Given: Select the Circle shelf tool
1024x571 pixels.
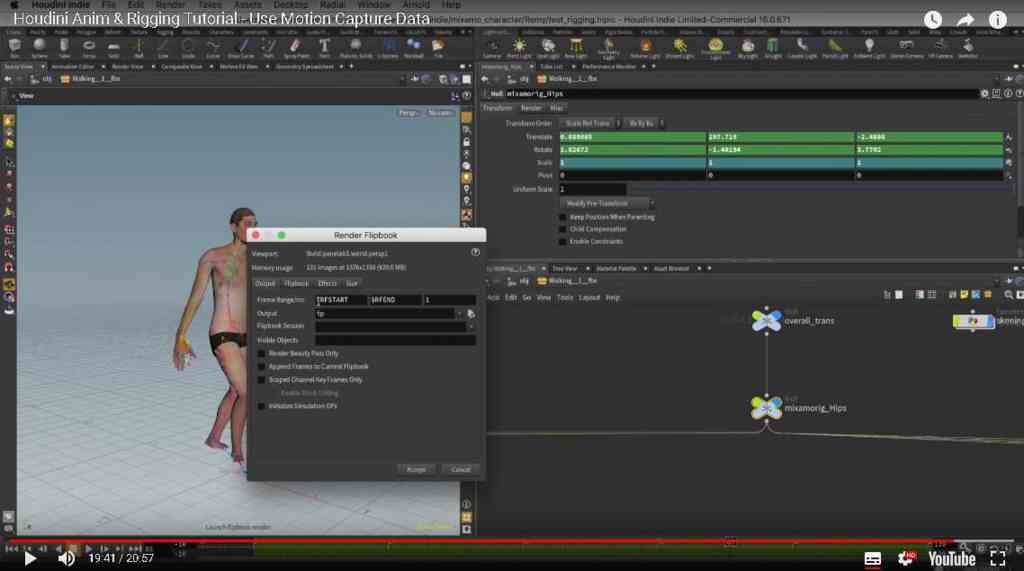Looking at the screenshot, I should point(188,46).
